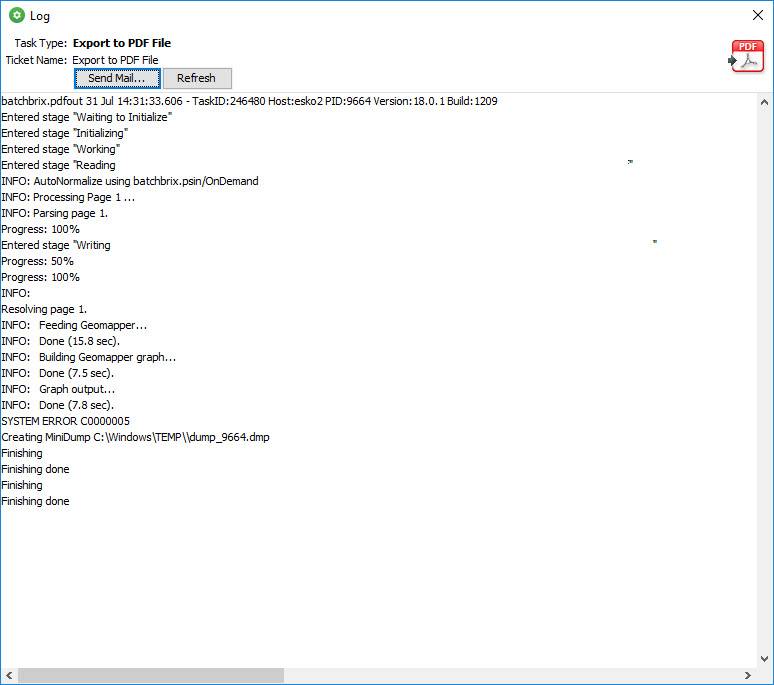Click 'Progress: 50%' line

(38, 261)
